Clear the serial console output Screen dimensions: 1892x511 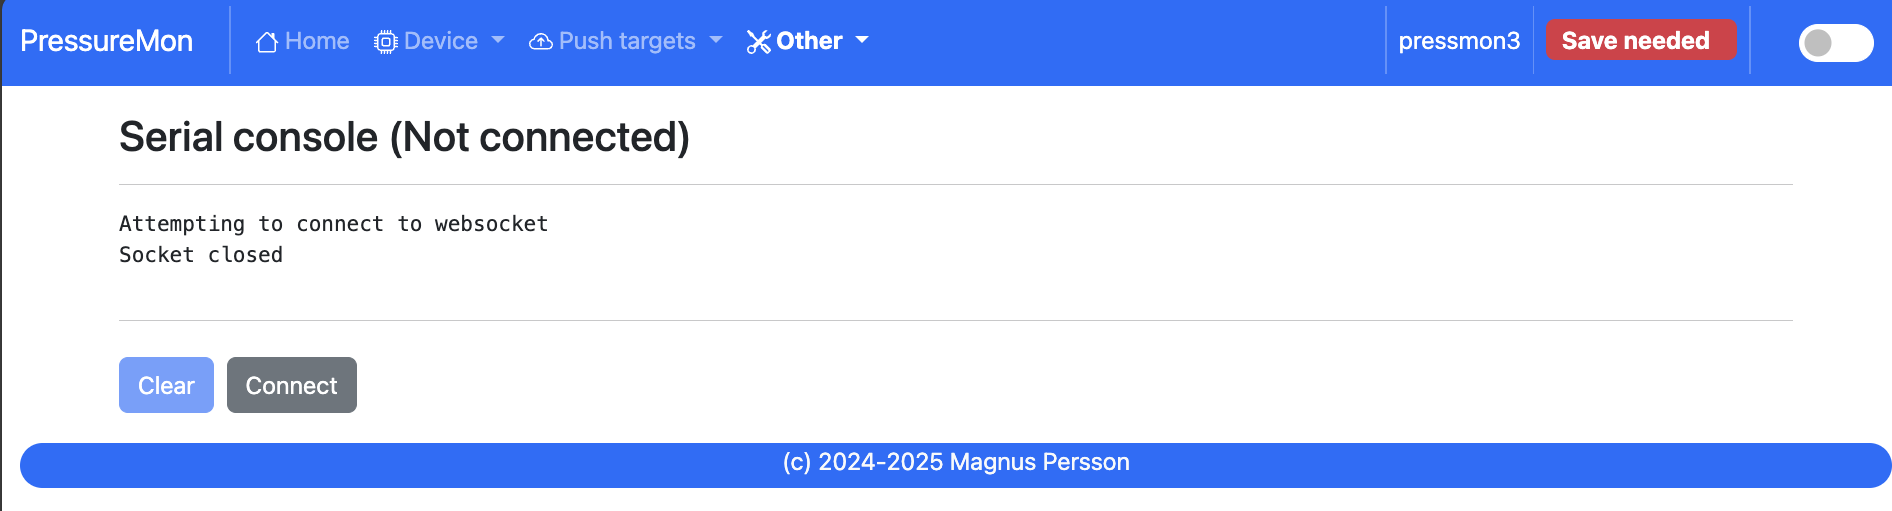point(166,385)
